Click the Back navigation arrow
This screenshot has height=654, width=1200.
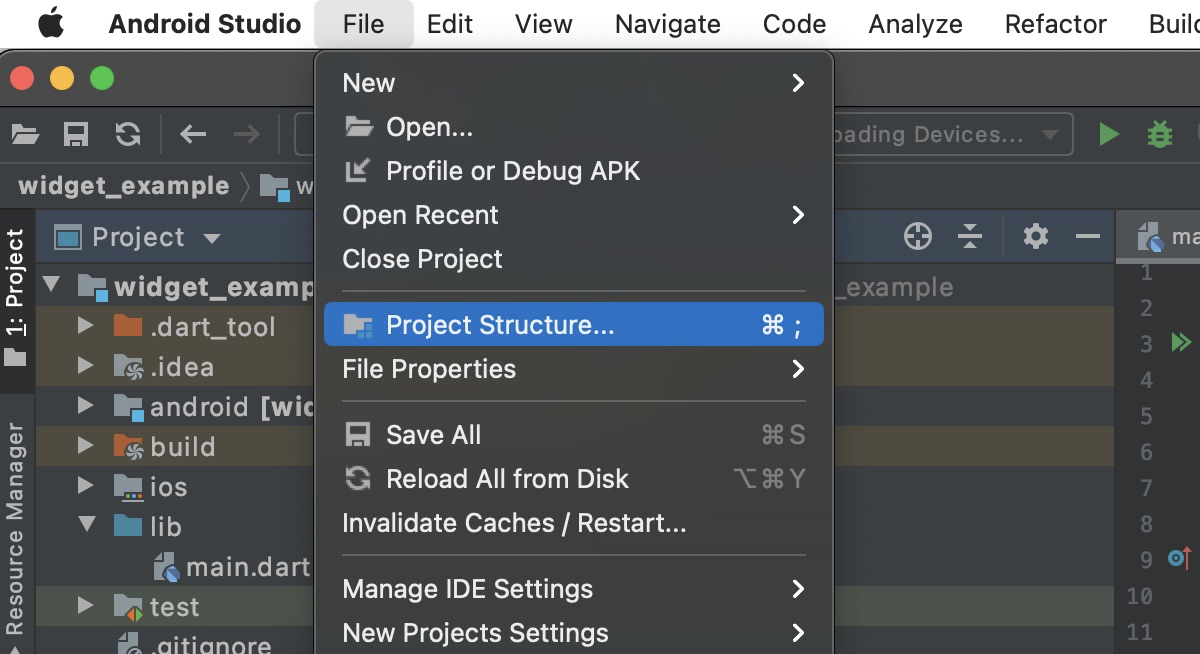click(x=192, y=134)
